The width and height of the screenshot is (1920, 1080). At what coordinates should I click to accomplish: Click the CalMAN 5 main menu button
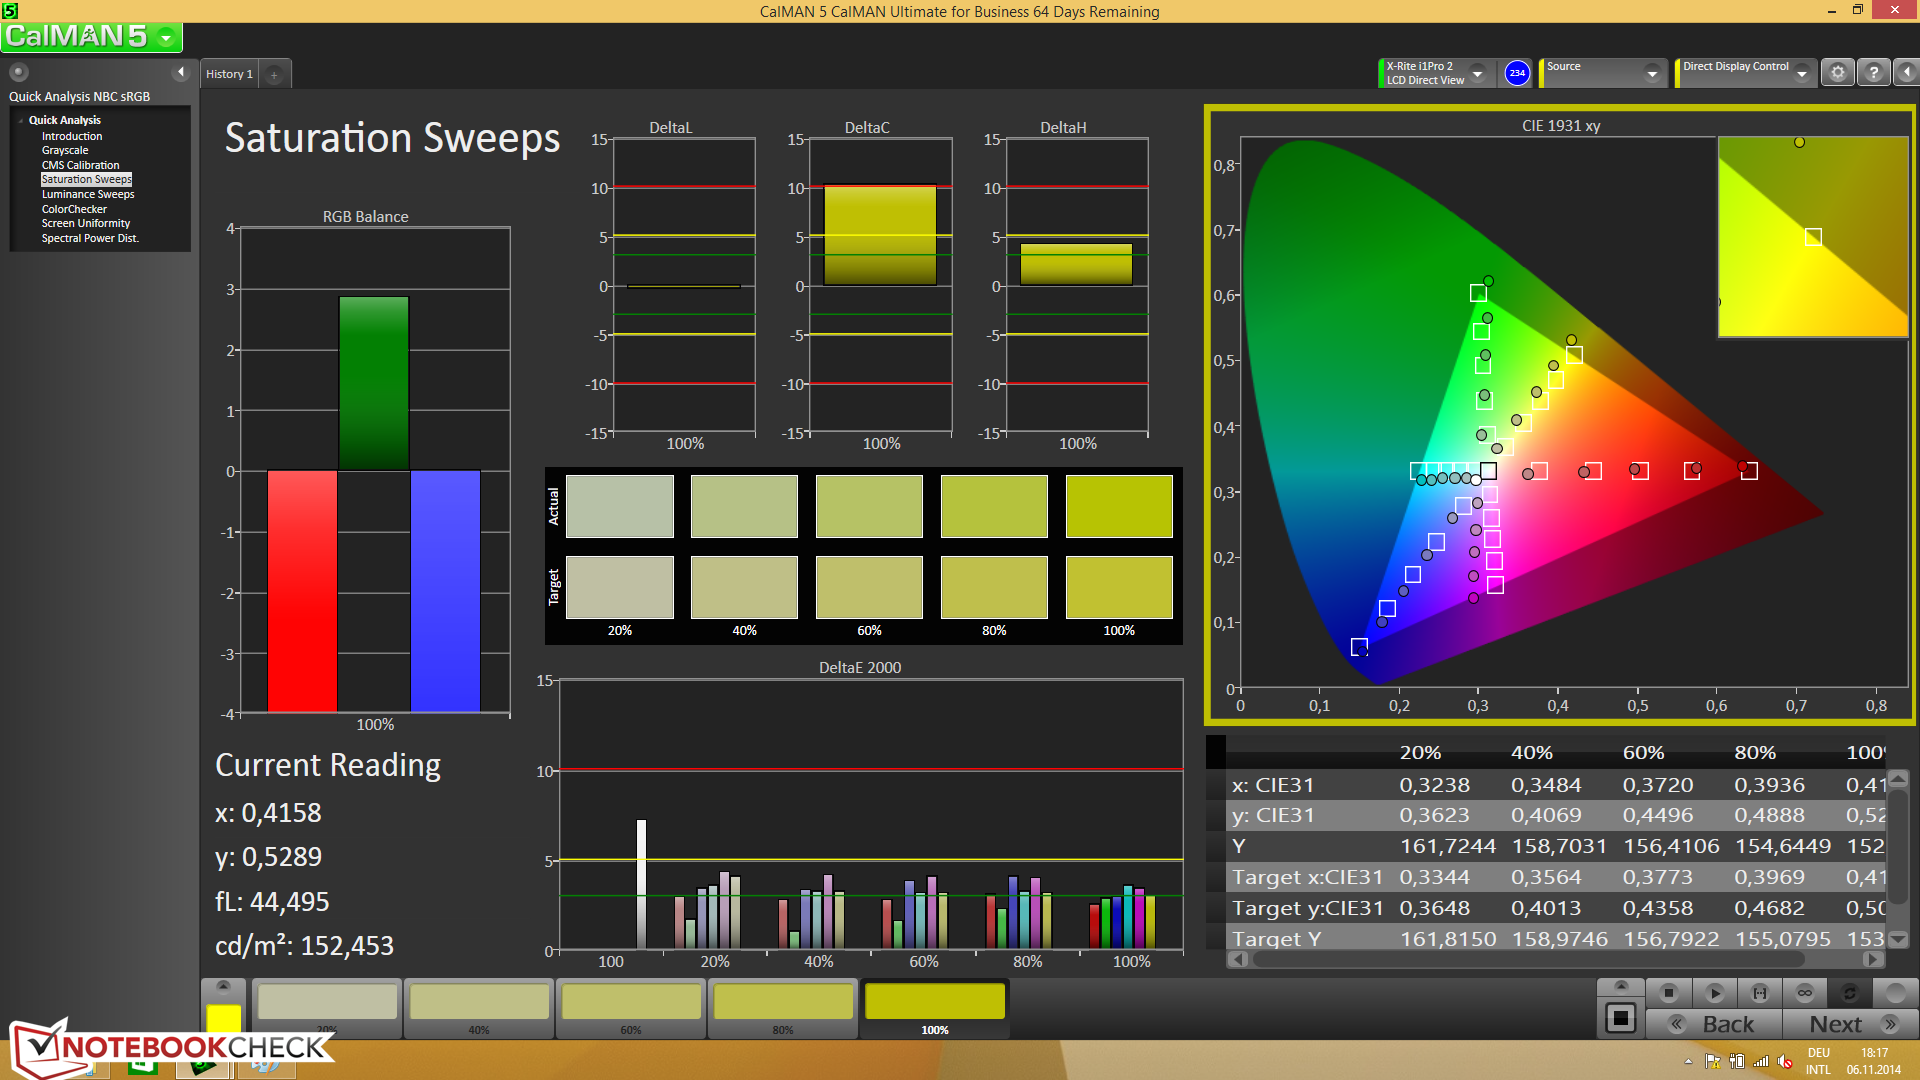(x=91, y=37)
